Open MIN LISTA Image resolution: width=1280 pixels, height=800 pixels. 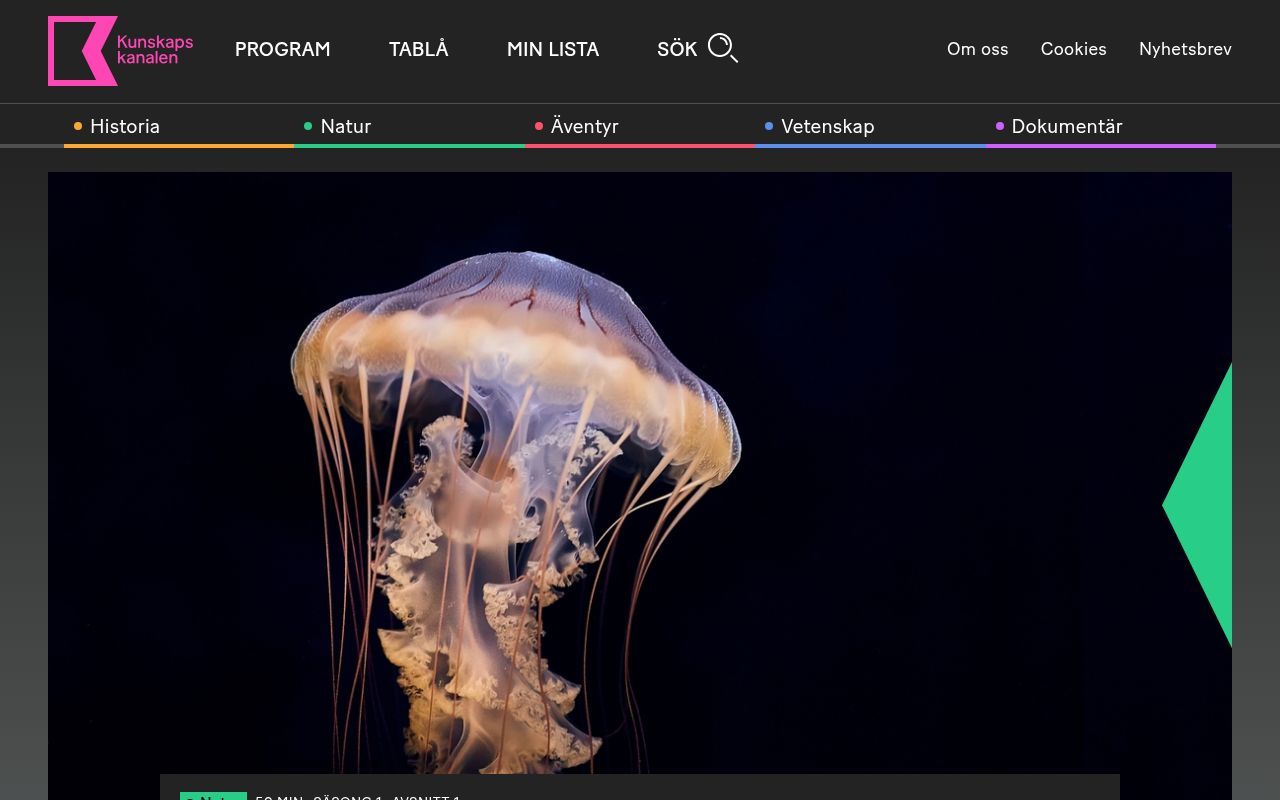pyautogui.click(x=553, y=49)
